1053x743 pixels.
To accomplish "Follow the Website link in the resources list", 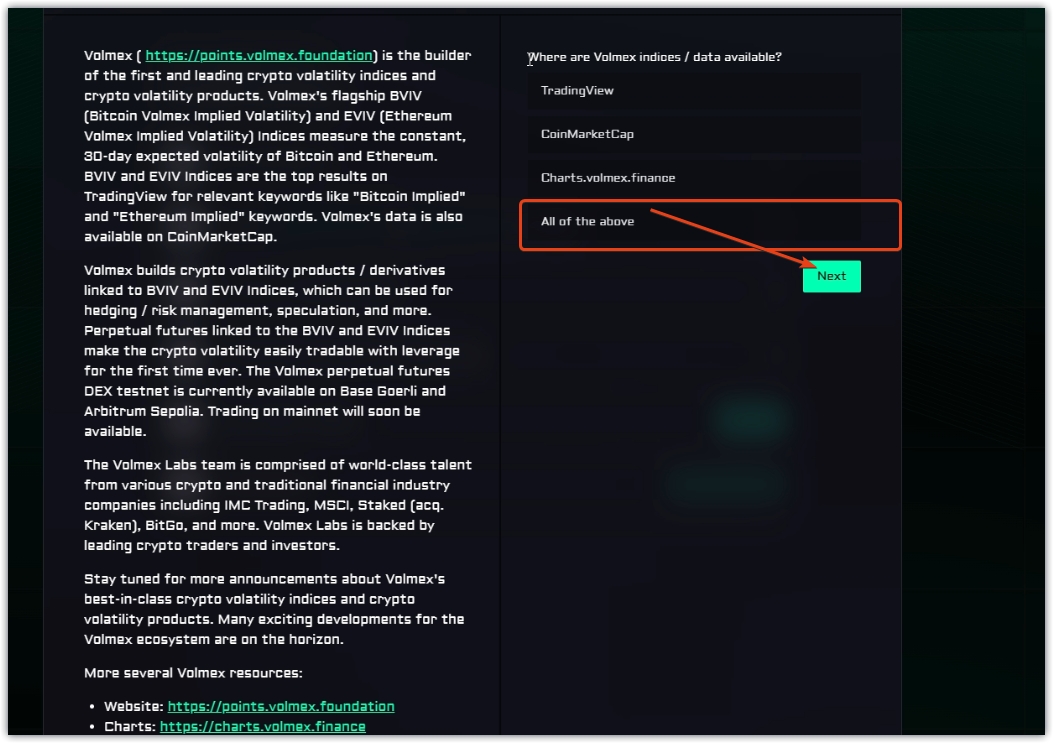I will [281, 706].
